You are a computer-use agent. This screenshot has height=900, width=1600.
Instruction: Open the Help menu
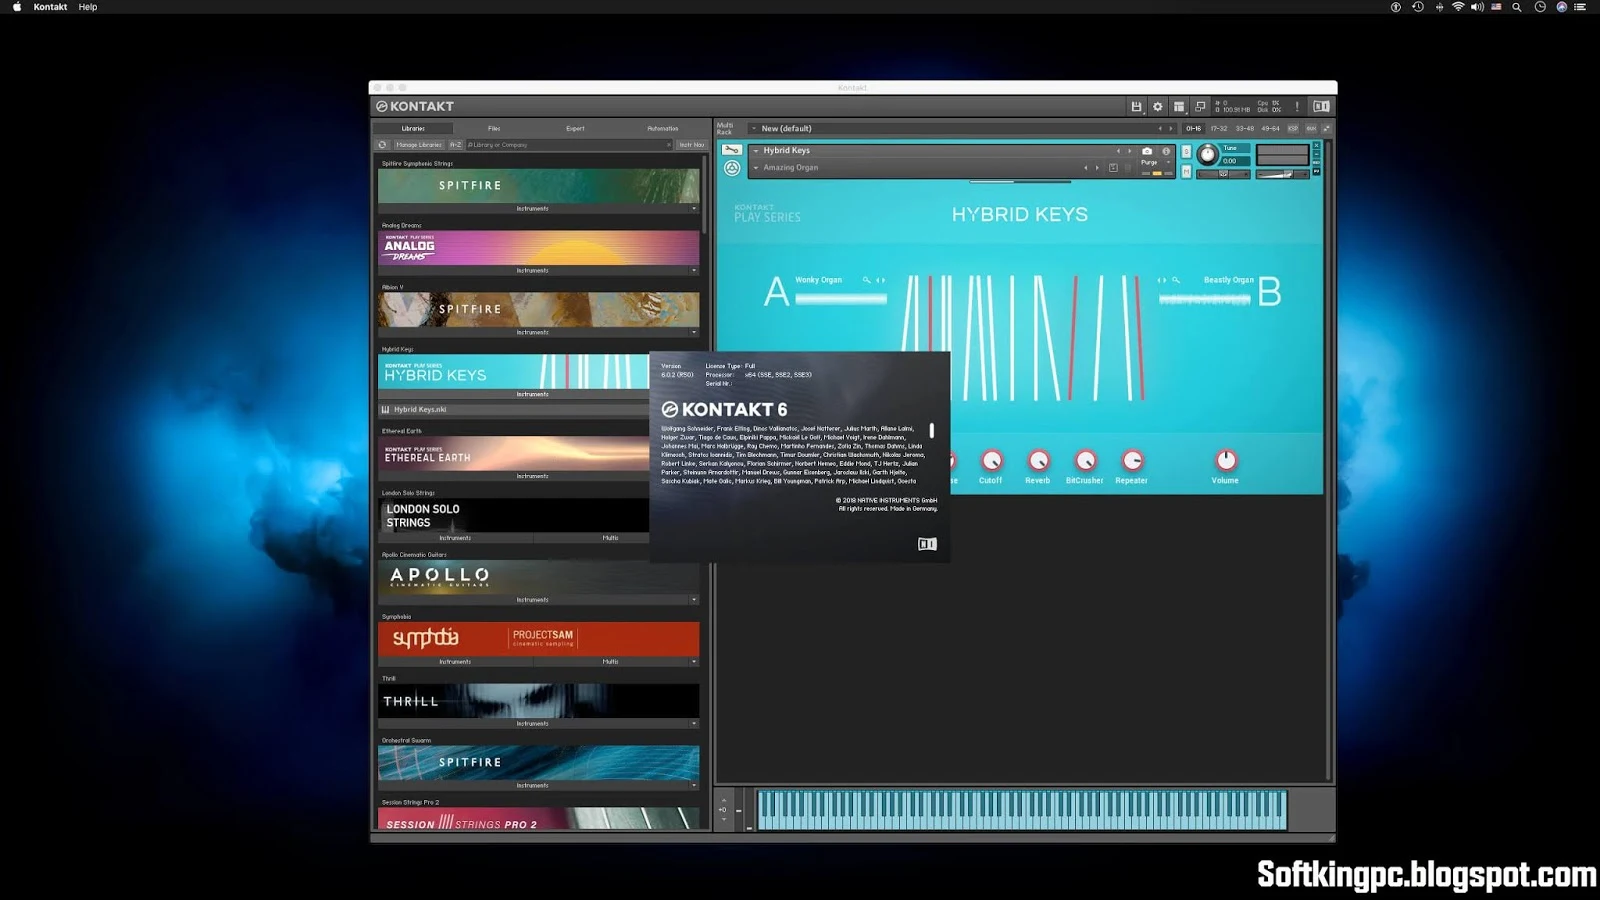click(x=88, y=7)
